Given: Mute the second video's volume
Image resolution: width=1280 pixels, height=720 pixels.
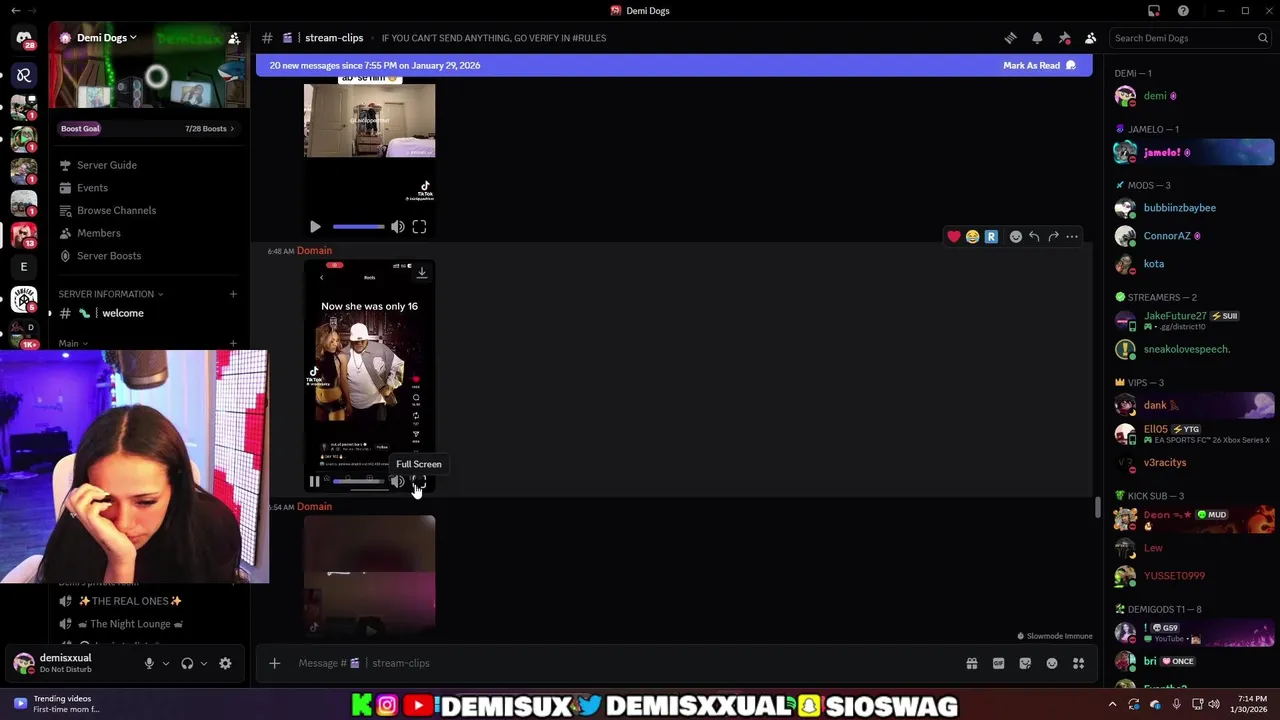Looking at the screenshot, I should (x=397, y=482).
